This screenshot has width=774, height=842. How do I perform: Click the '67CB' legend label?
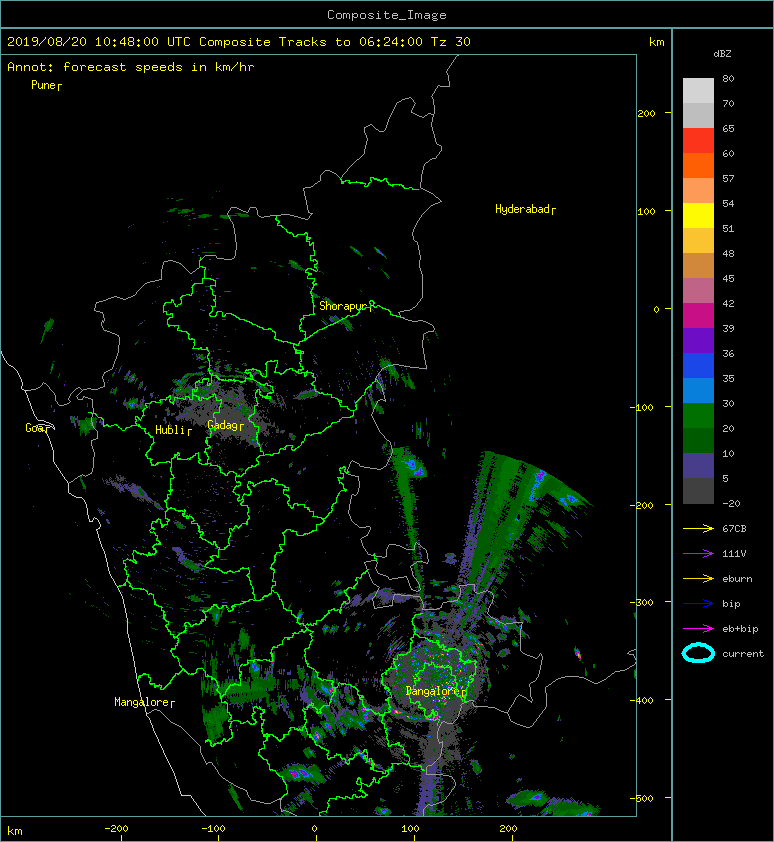(x=734, y=529)
